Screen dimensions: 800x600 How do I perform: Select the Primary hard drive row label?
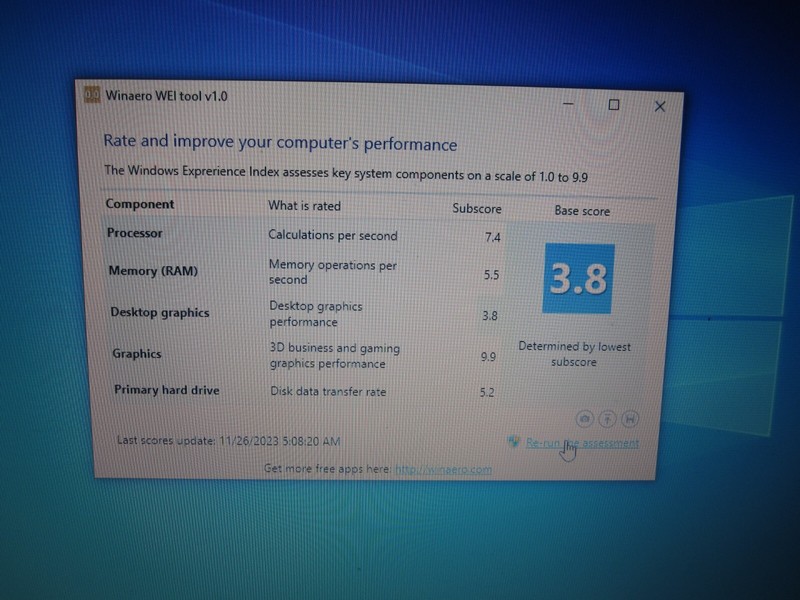click(x=167, y=390)
